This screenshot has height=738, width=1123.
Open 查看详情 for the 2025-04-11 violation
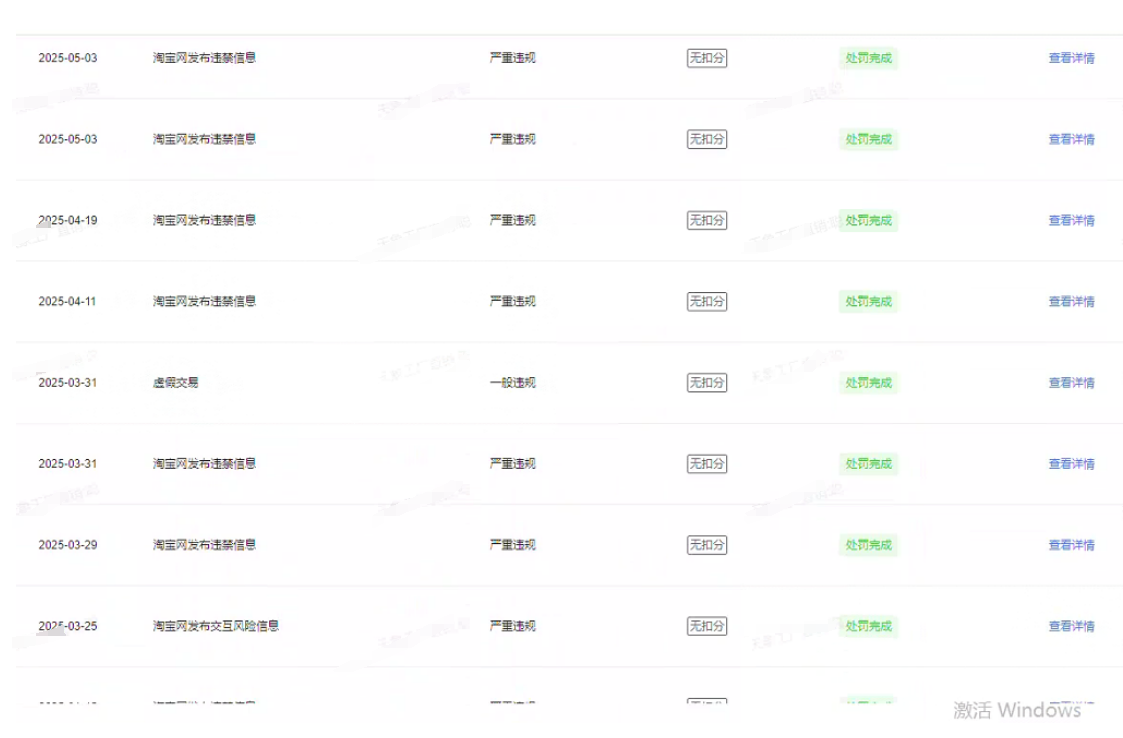[1071, 301]
